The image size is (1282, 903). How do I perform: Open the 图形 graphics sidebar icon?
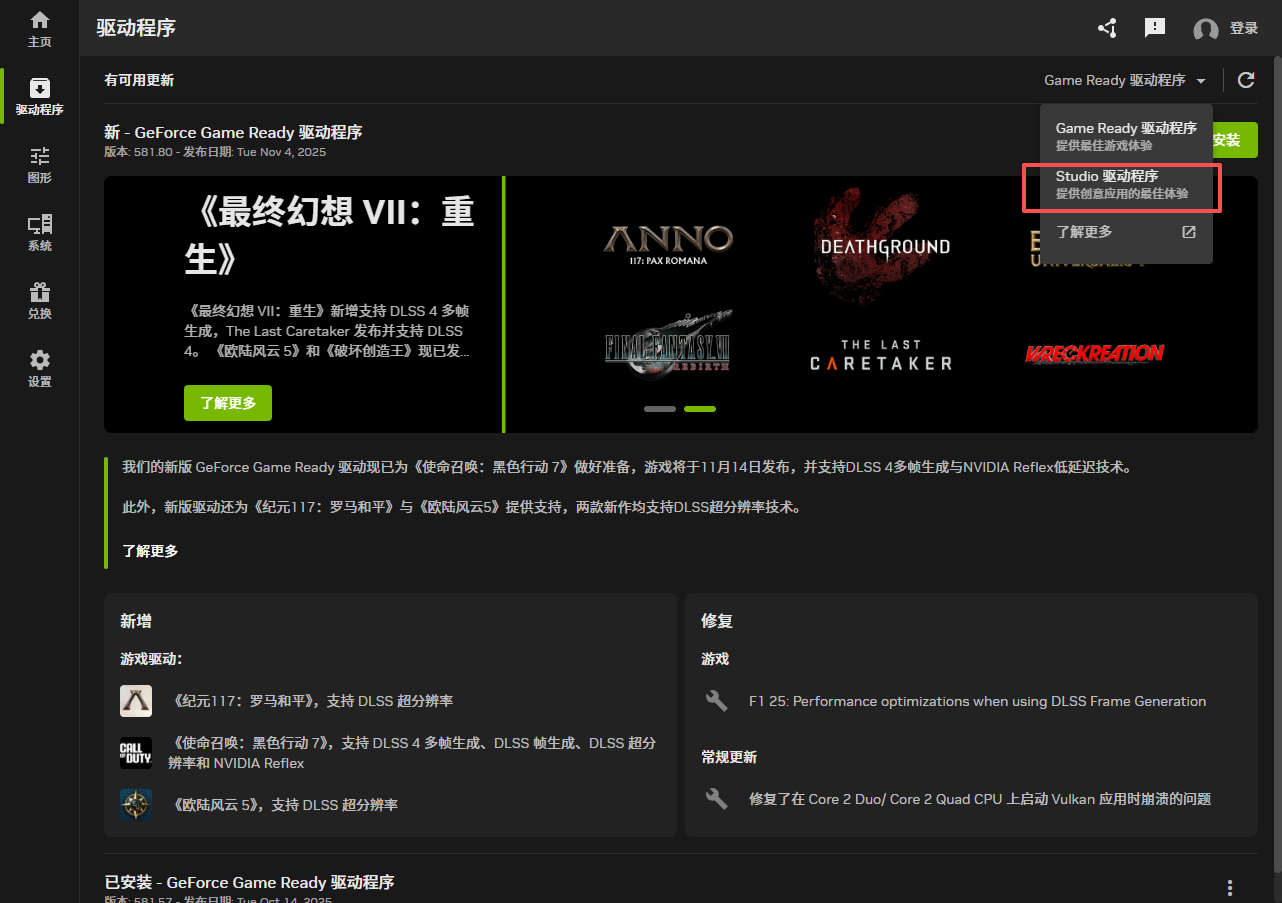pos(40,164)
